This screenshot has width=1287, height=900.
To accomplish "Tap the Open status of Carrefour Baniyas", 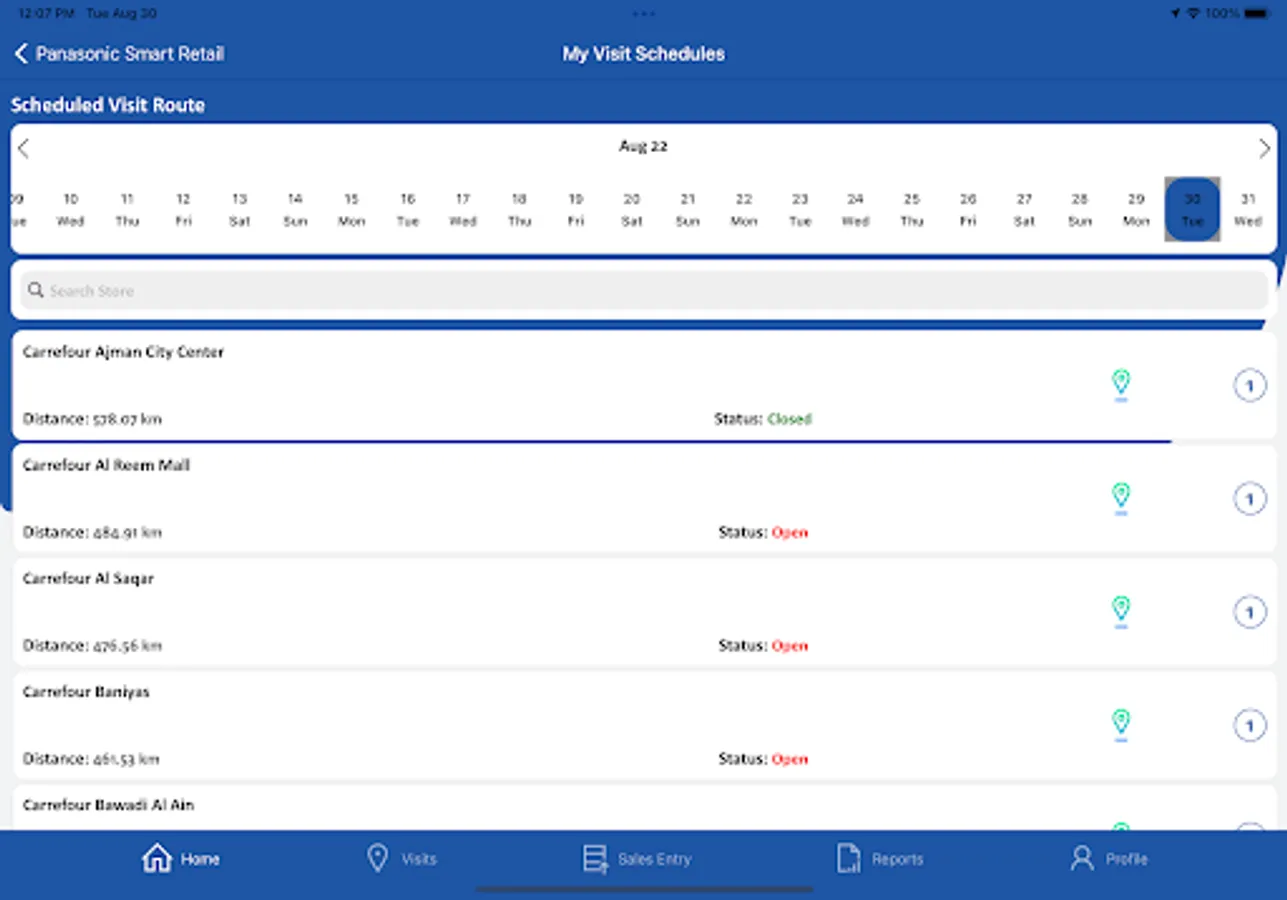I will 789,759.
